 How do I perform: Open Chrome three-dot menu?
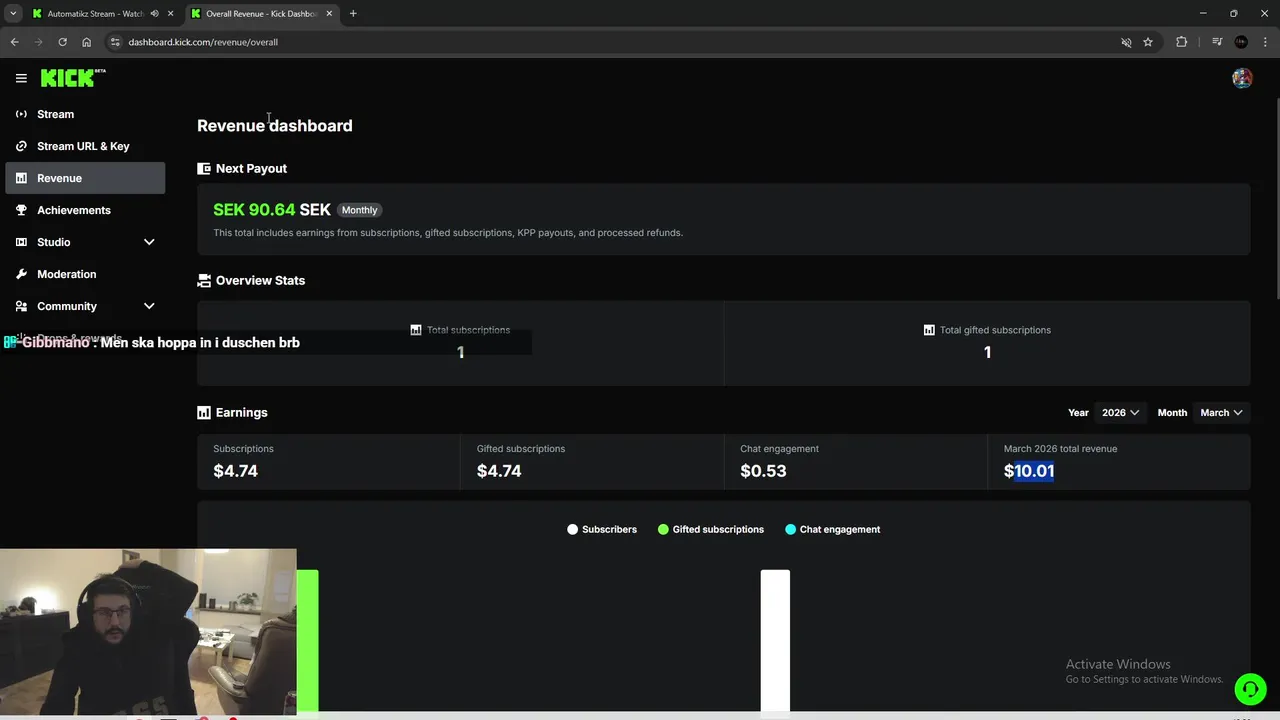(1266, 42)
